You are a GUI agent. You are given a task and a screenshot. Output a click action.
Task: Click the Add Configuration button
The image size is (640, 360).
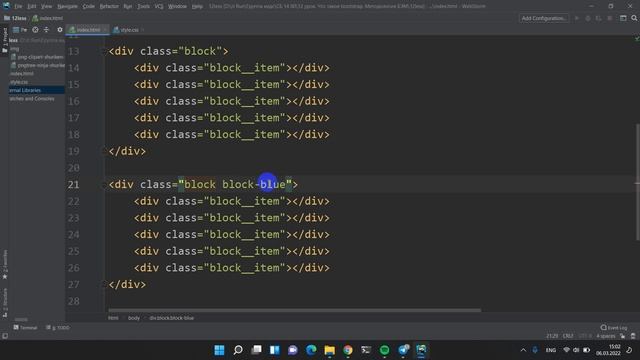tap(544, 18)
